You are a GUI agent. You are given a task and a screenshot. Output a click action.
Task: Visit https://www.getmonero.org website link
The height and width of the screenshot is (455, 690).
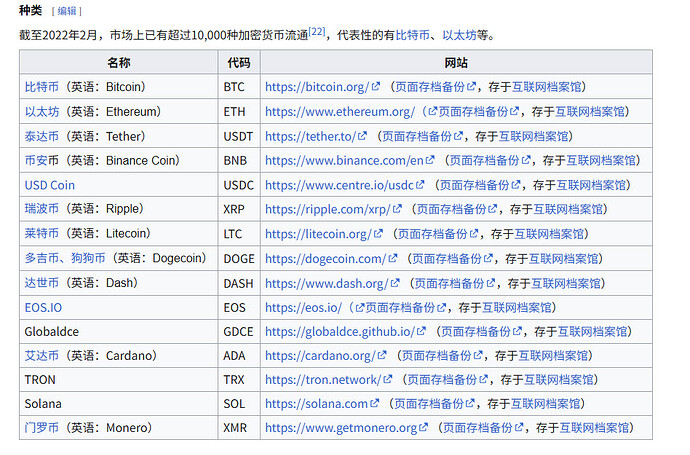[x=346, y=428]
